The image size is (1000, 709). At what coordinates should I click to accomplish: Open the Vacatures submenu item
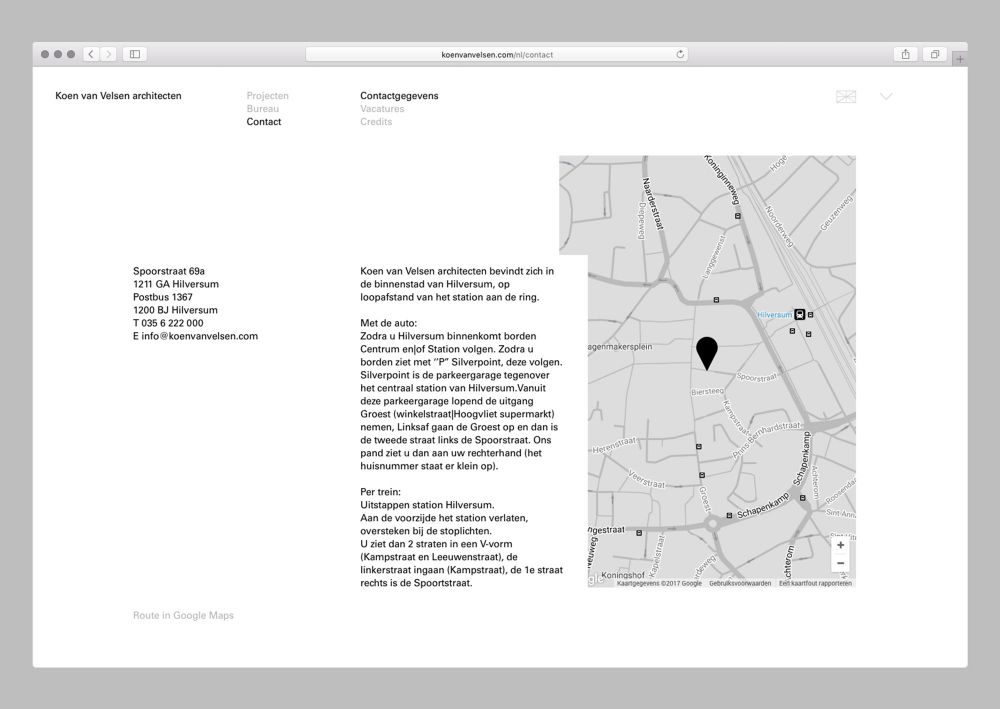point(382,109)
